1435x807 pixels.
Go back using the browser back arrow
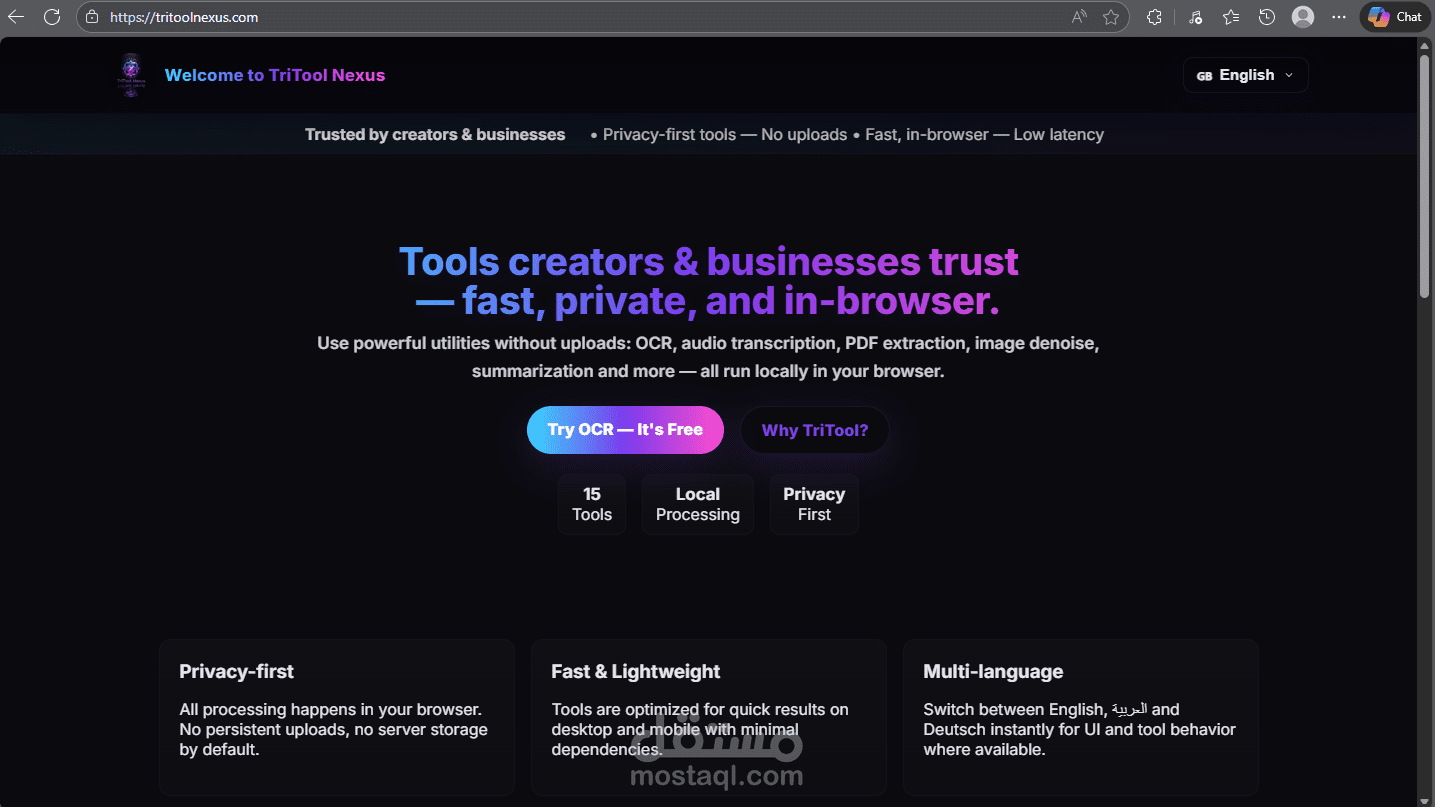click(x=16, y=17)
